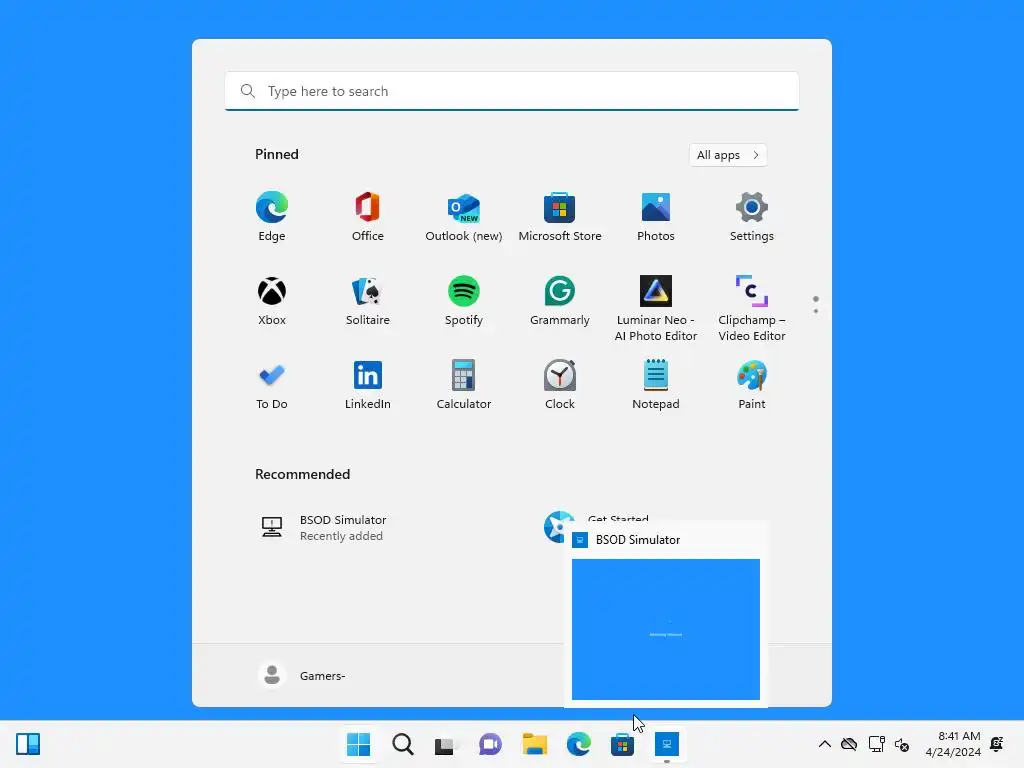Launch Calculator

pyautogui.click(x=464, y=385)
